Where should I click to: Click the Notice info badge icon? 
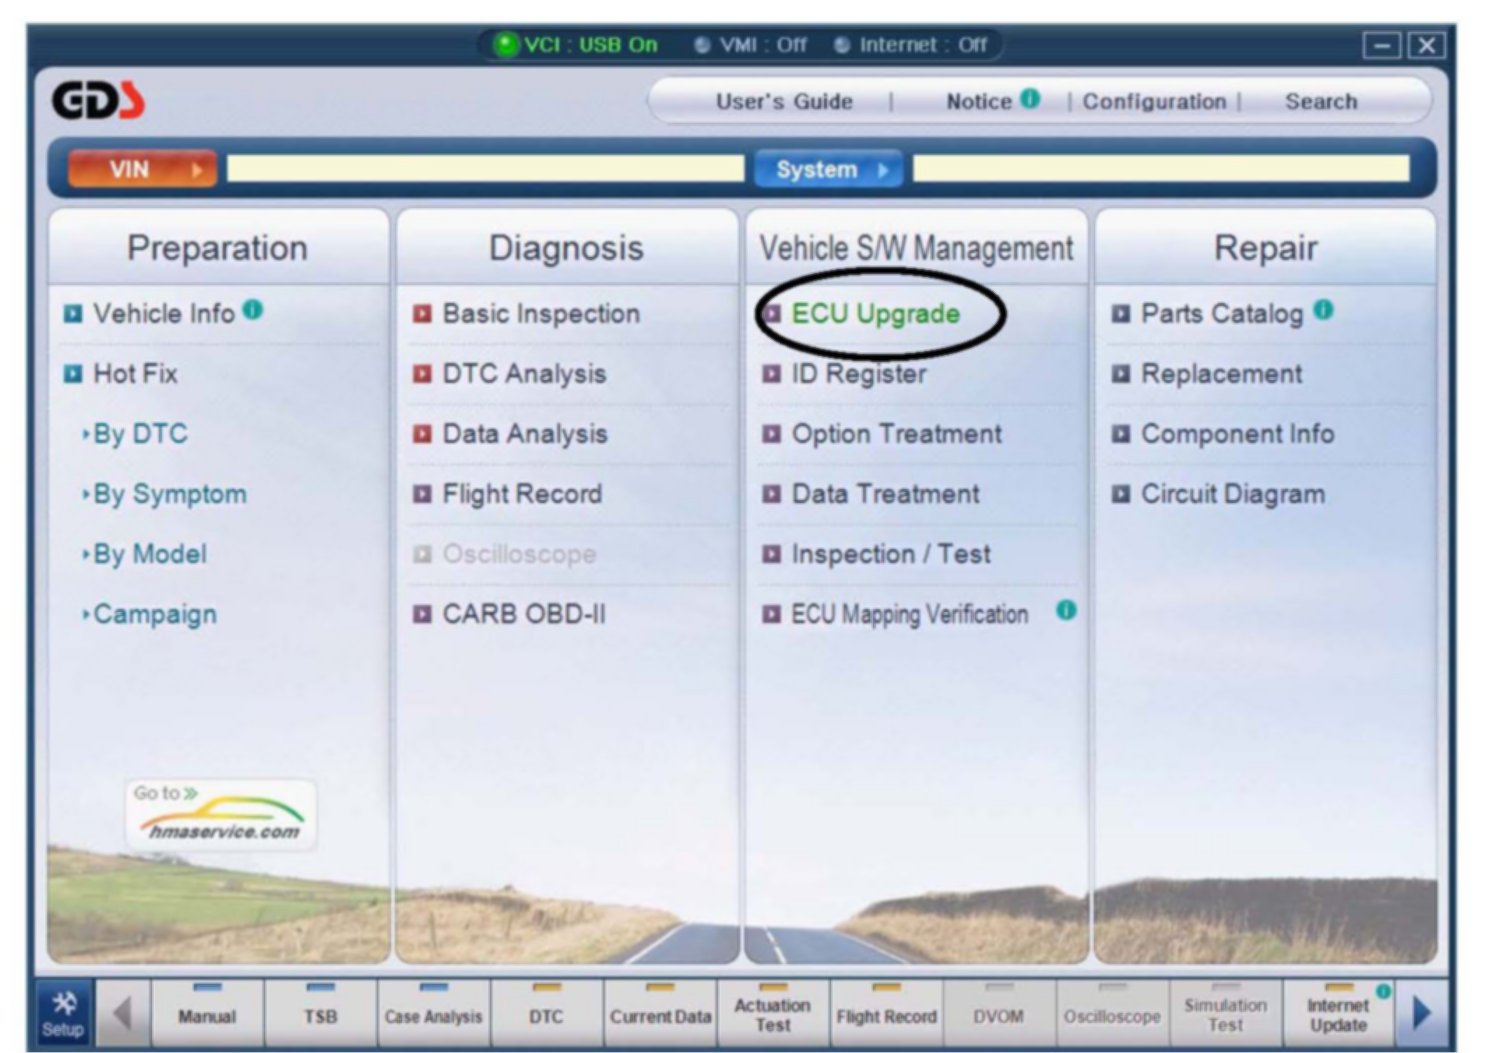1030,99
